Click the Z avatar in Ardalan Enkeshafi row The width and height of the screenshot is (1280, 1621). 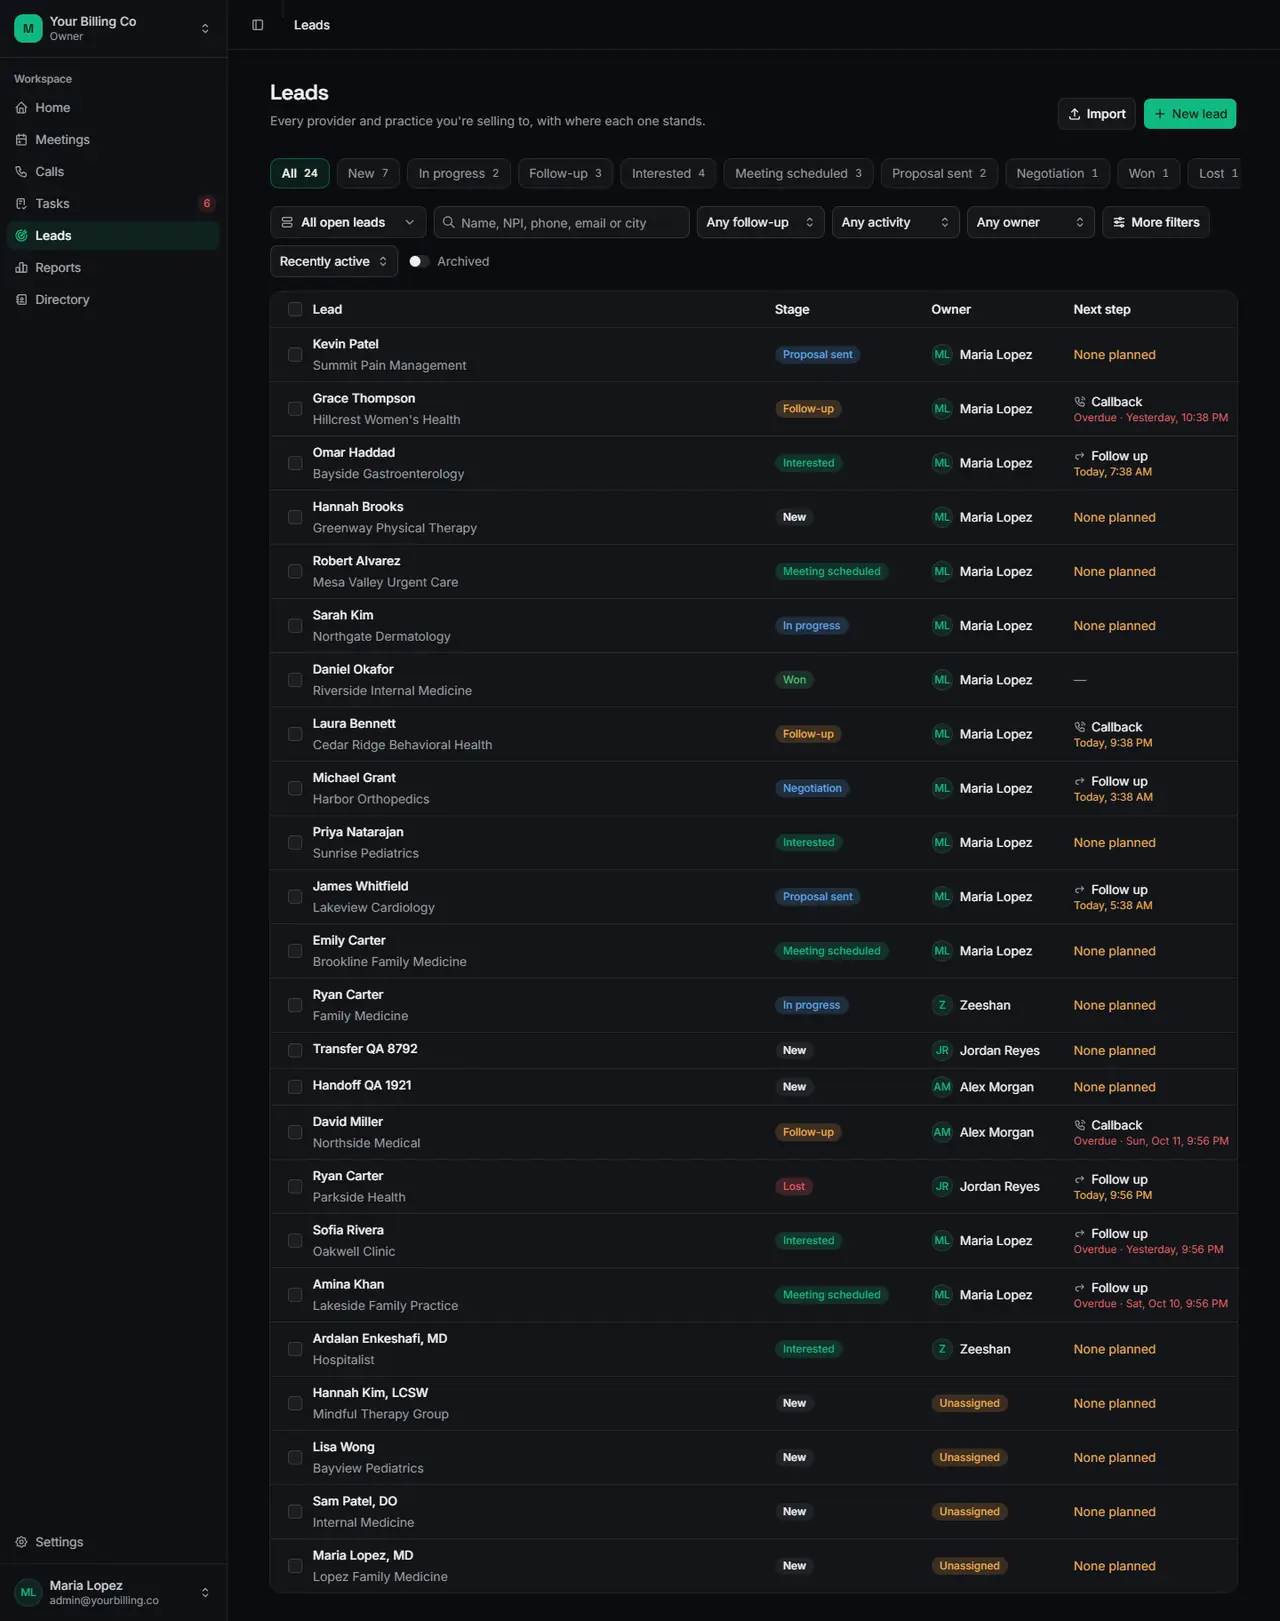(x=942, y=1350)
